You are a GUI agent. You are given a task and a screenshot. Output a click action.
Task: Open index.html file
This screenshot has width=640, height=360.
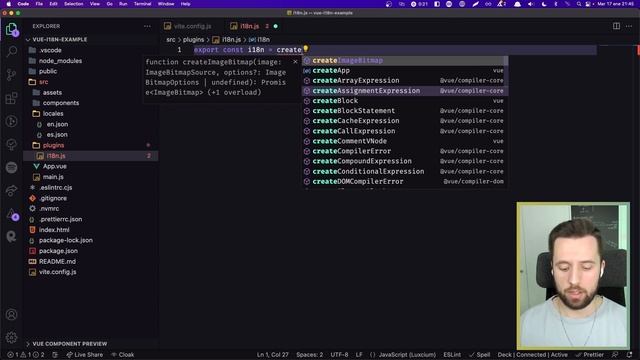(x=91, y=230)
